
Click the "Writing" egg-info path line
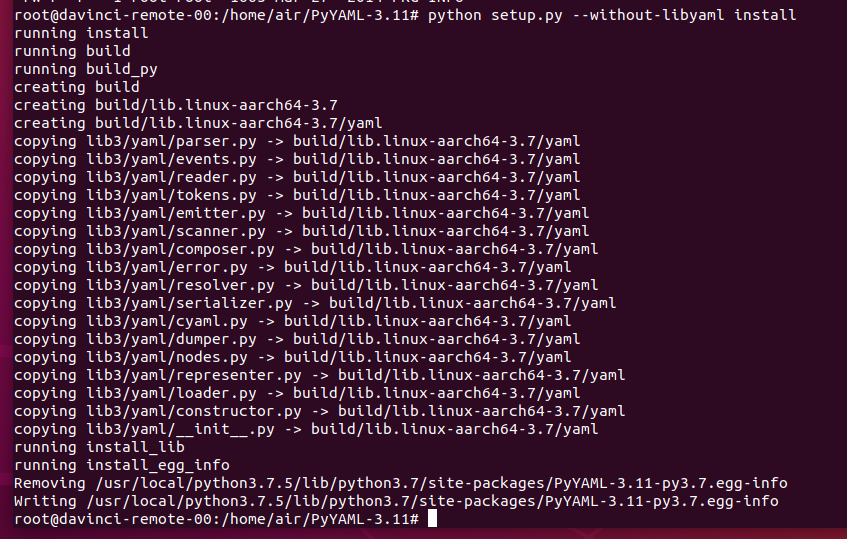(395, 501)
